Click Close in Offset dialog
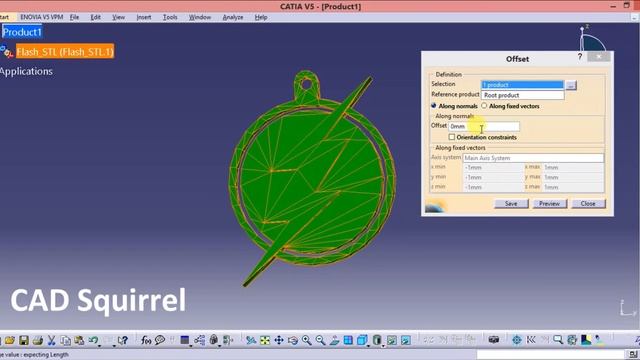The height and width of the screenshot is (360, 640). coord(588,203)
